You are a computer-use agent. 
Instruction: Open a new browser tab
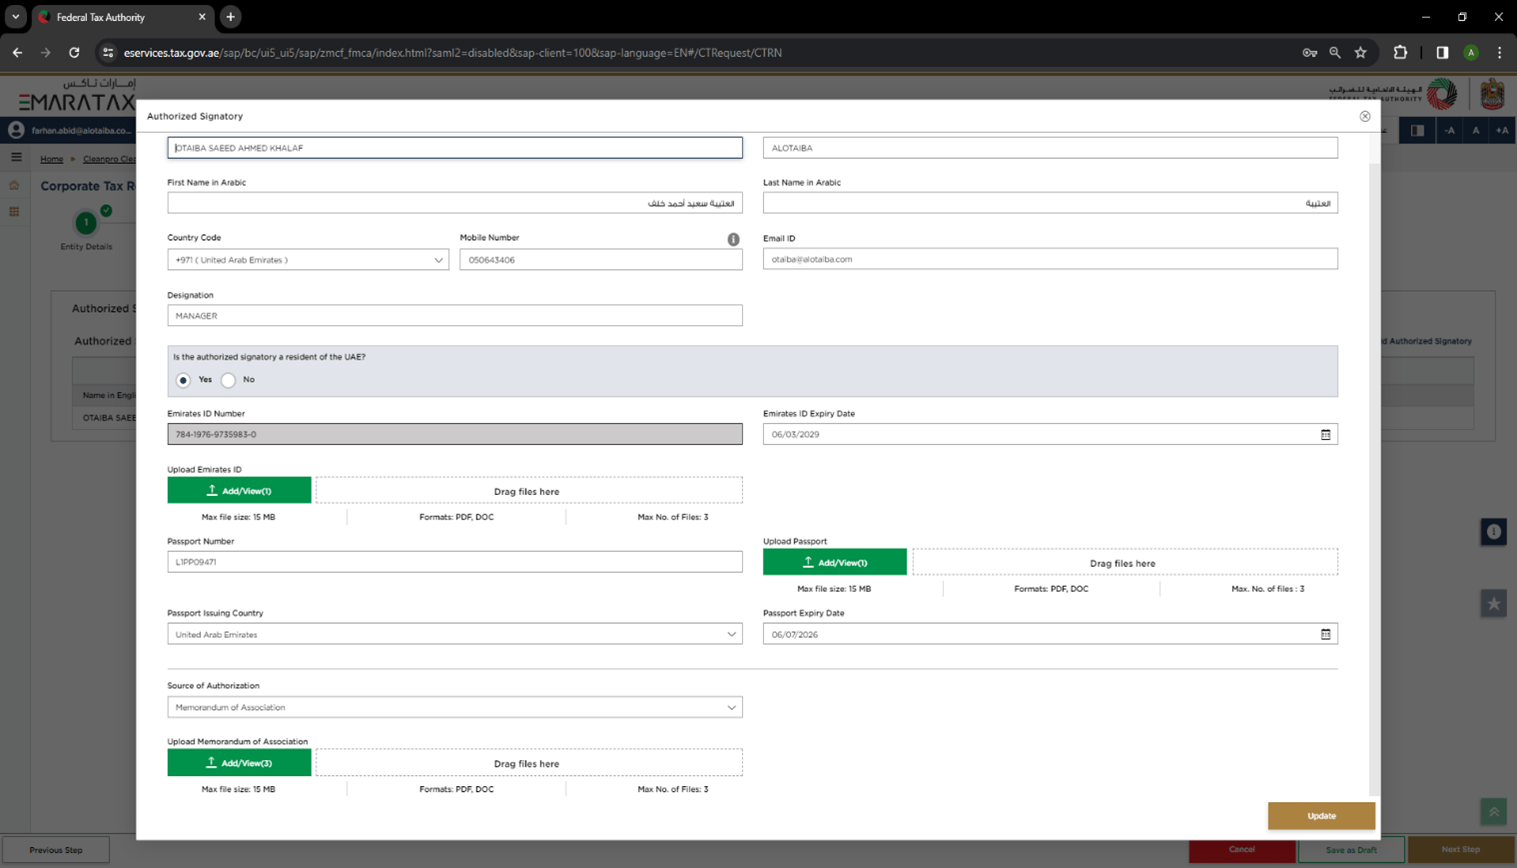[230, 17]
